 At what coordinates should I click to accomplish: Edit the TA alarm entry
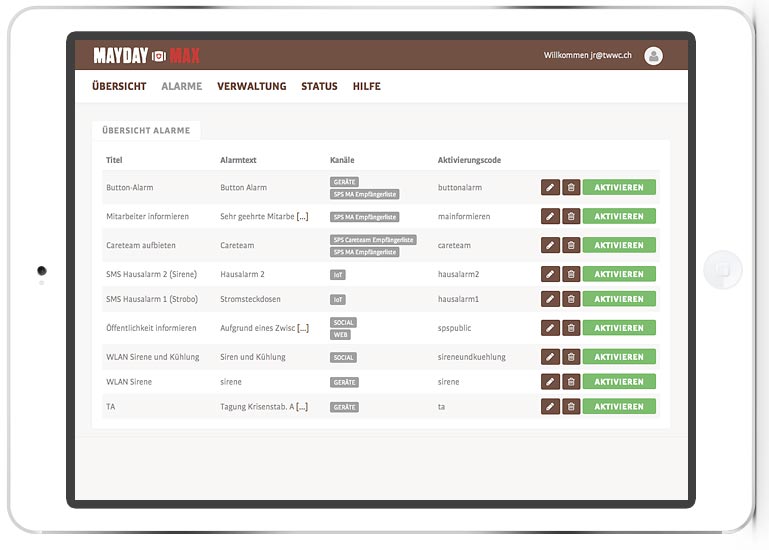coord(550,407)
